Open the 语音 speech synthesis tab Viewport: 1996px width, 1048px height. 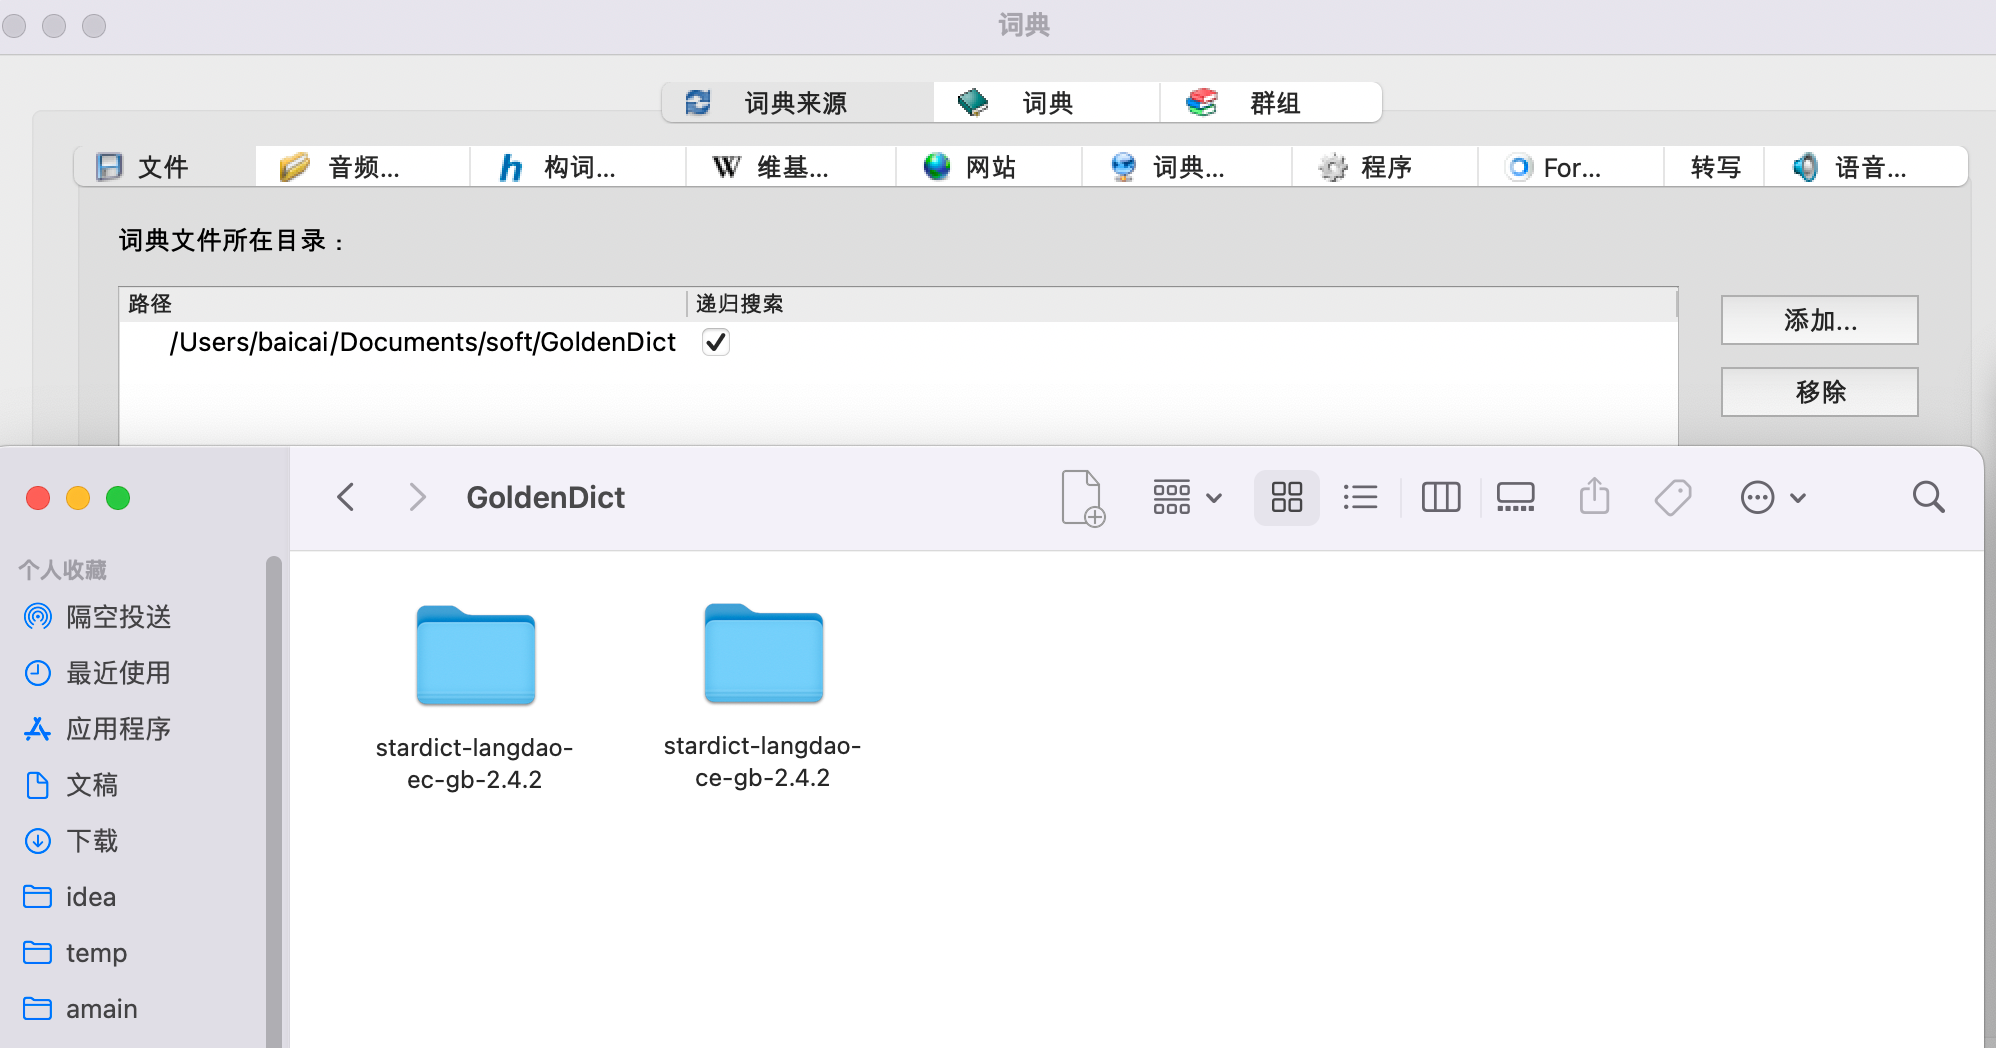[1866, 167]
